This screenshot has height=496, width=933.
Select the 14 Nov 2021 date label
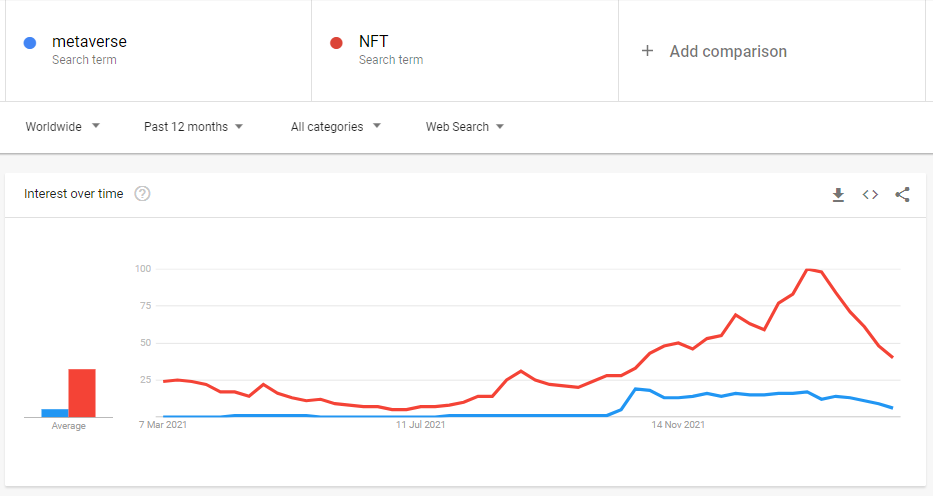pos(678,425)
